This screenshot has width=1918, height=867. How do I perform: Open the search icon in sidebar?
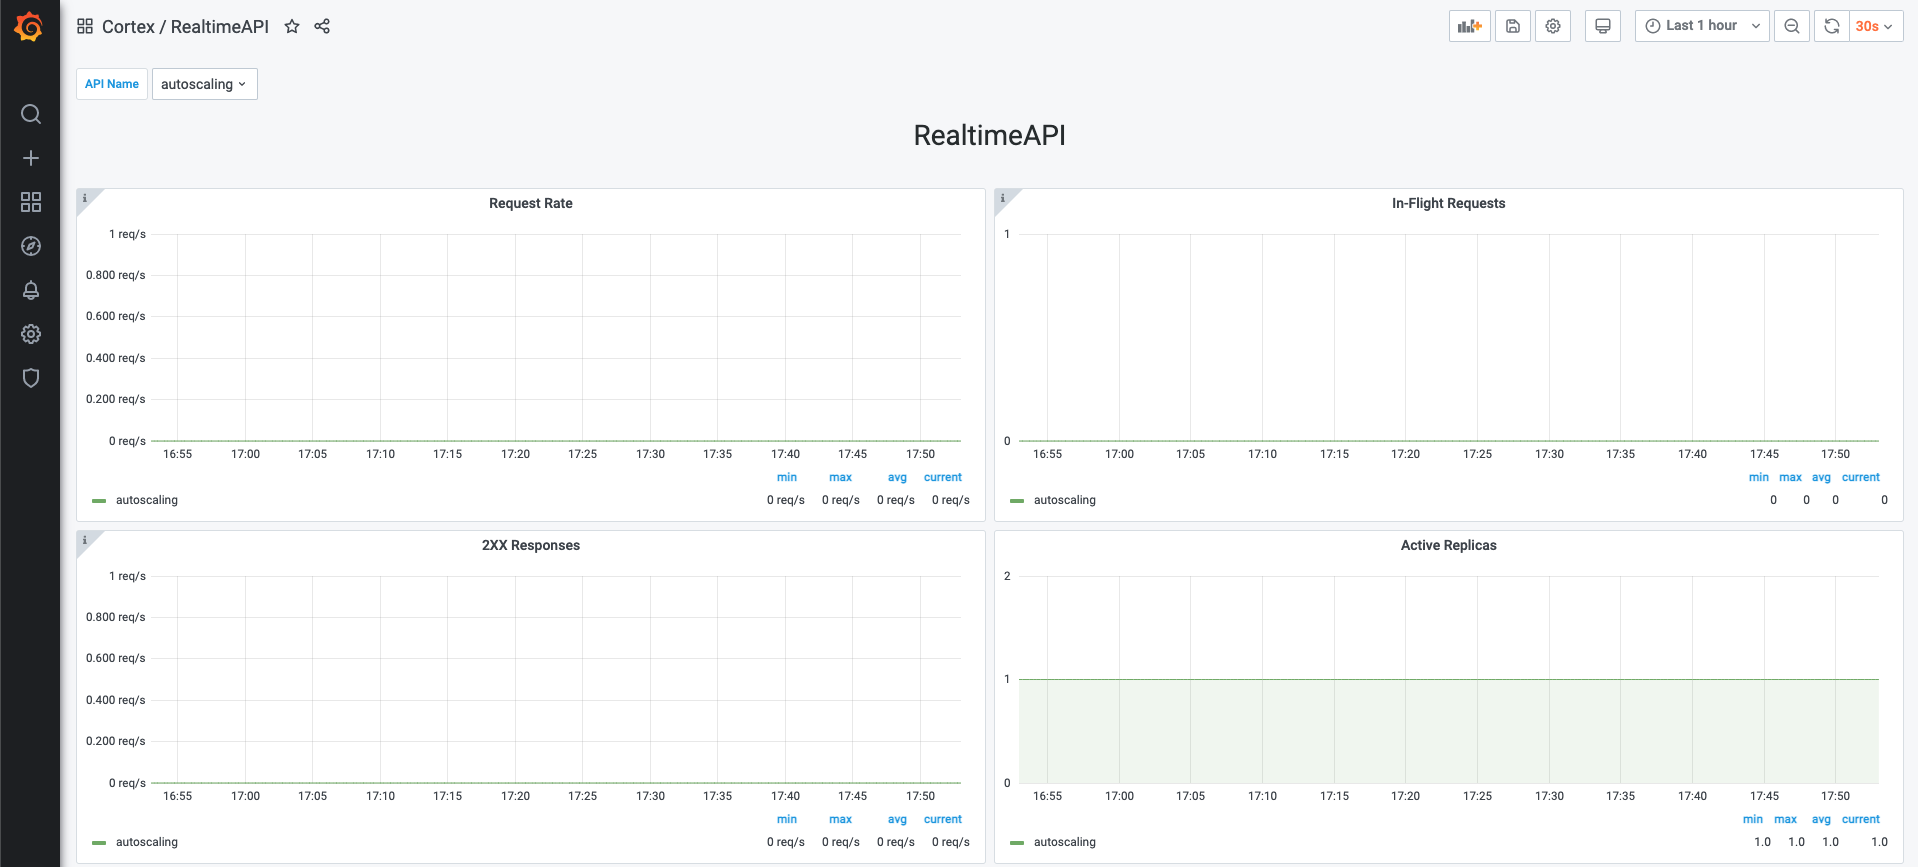pos(31,114)
